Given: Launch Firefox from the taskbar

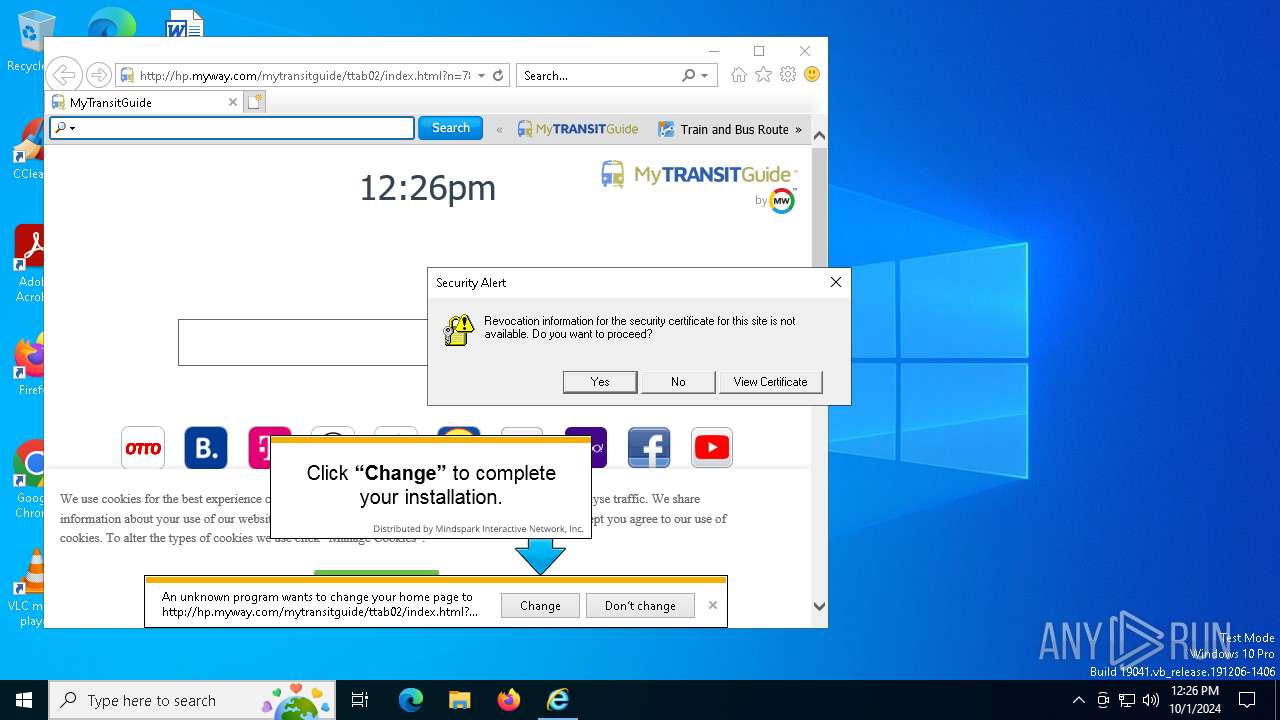Looking at the screenshot, I should [509, 700].
